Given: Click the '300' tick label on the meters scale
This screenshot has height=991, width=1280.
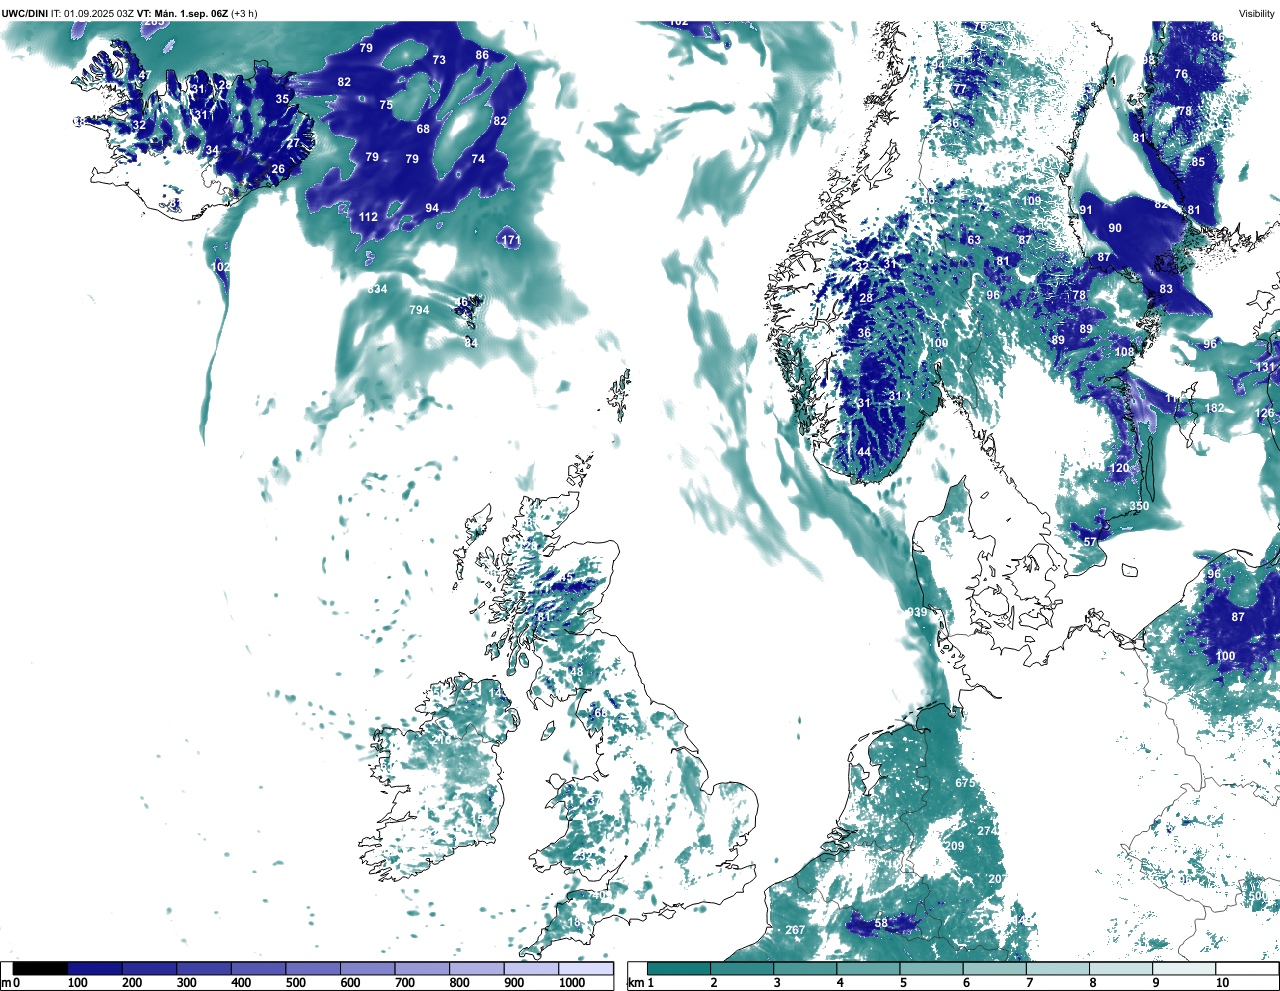Looking at the screenshot, I should click(x=186, y=984).
